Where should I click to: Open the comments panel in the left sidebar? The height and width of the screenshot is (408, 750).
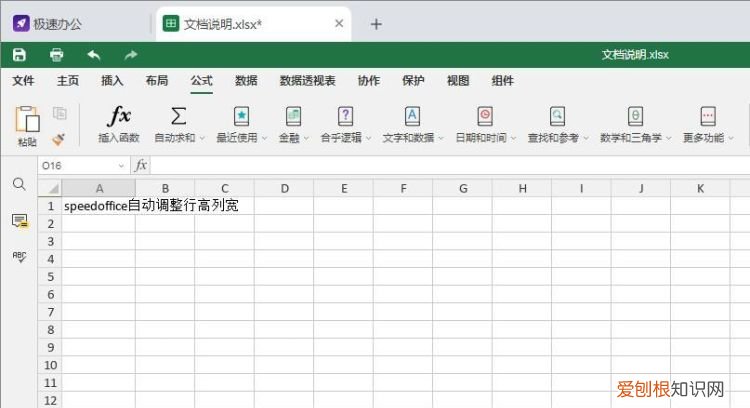click(x=20, y=221)
